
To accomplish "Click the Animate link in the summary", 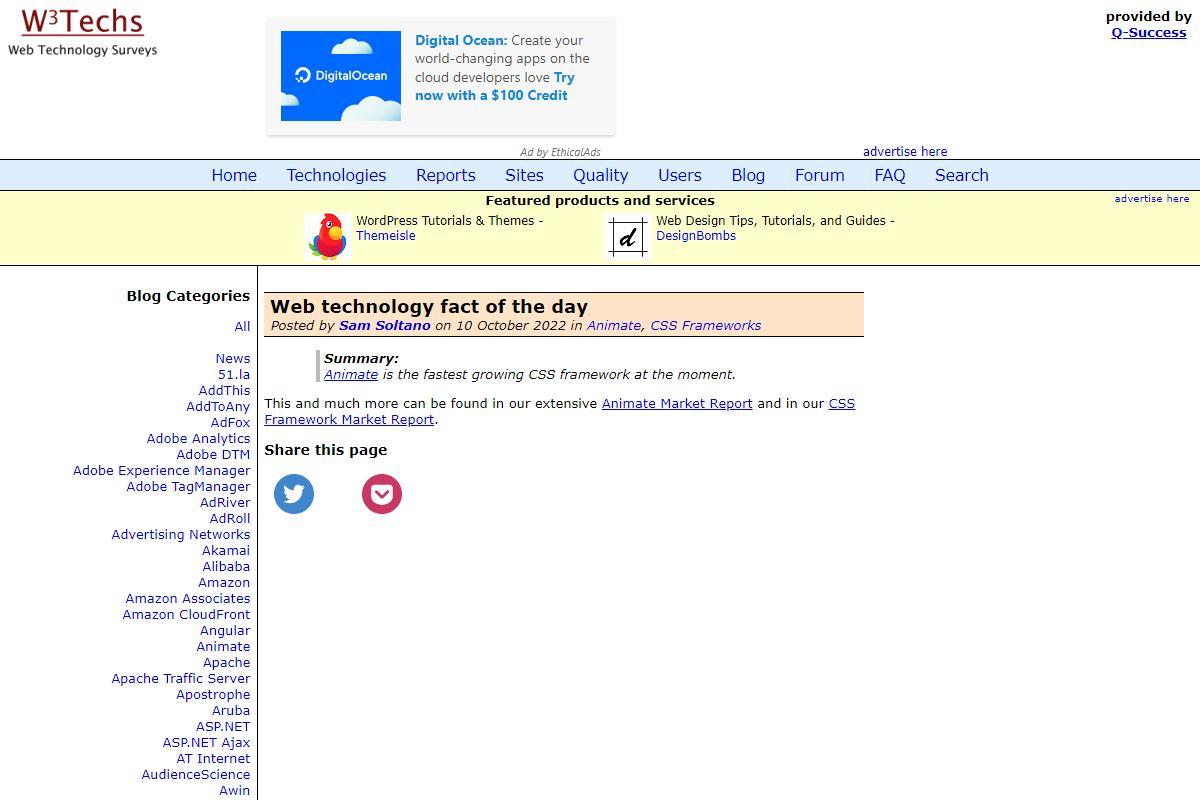I will (351, 374).
